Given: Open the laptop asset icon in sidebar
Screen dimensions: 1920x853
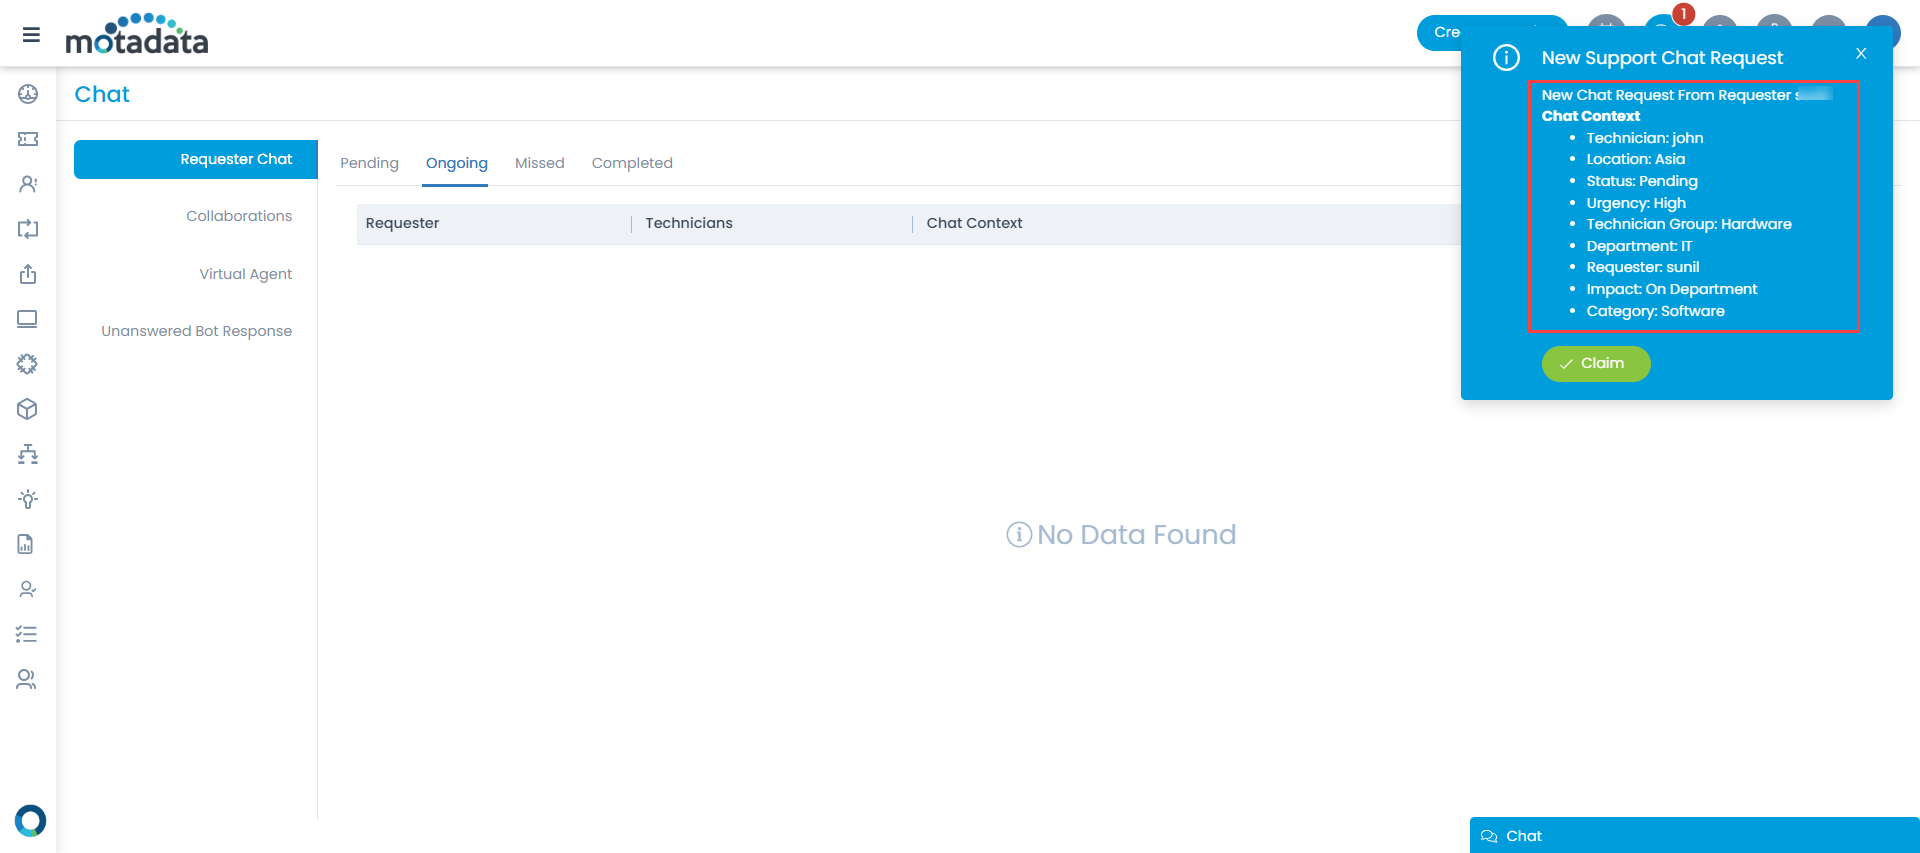Looking at the screenshot, I should pyautogui.click(x=28, y=319).
